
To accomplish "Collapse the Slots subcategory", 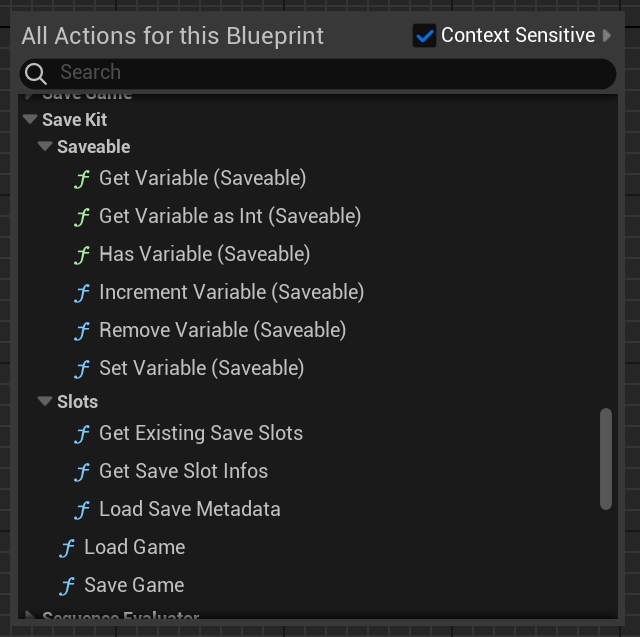I will point(45,401).
